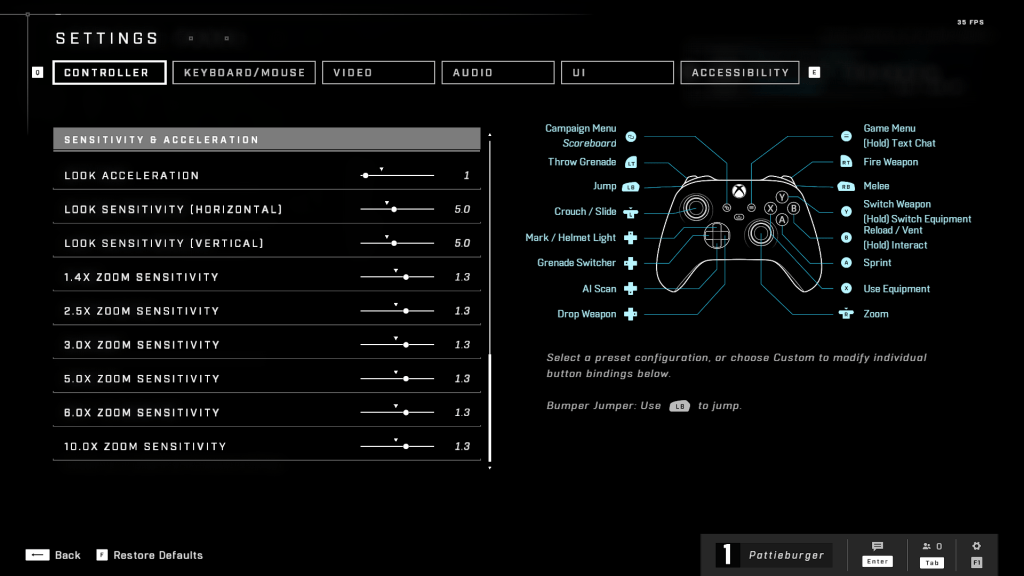Click the scroll down arrow of settings list
This screenshot has height=576, width=1024.
coord(489,467)
